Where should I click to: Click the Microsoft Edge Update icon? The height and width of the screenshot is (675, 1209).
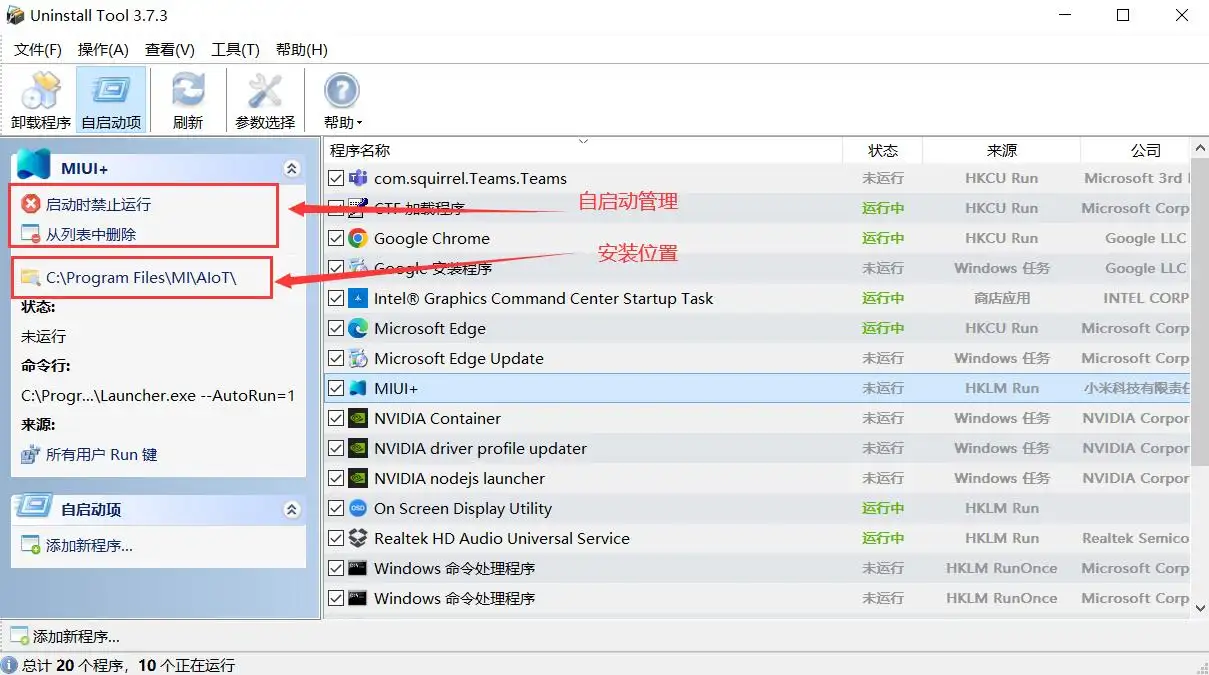point(358,358)
